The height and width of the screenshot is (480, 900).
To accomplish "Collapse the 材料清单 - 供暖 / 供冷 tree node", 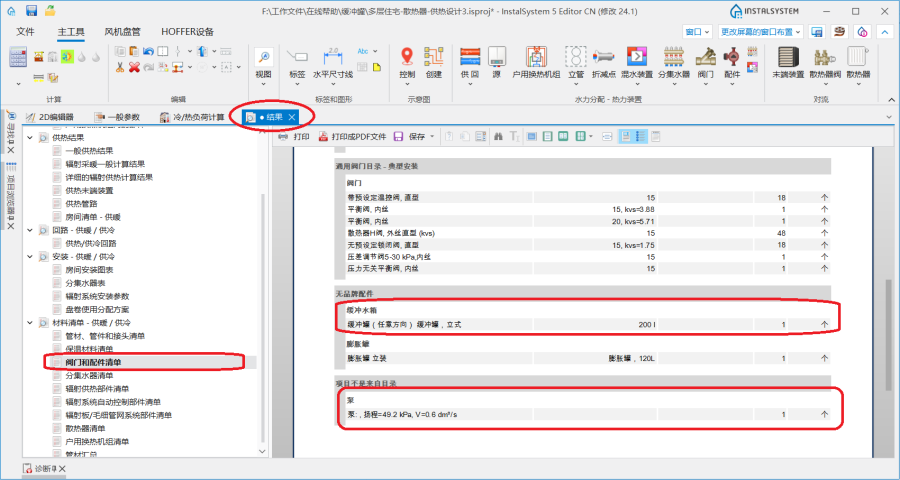I will [x=30, y=323].
